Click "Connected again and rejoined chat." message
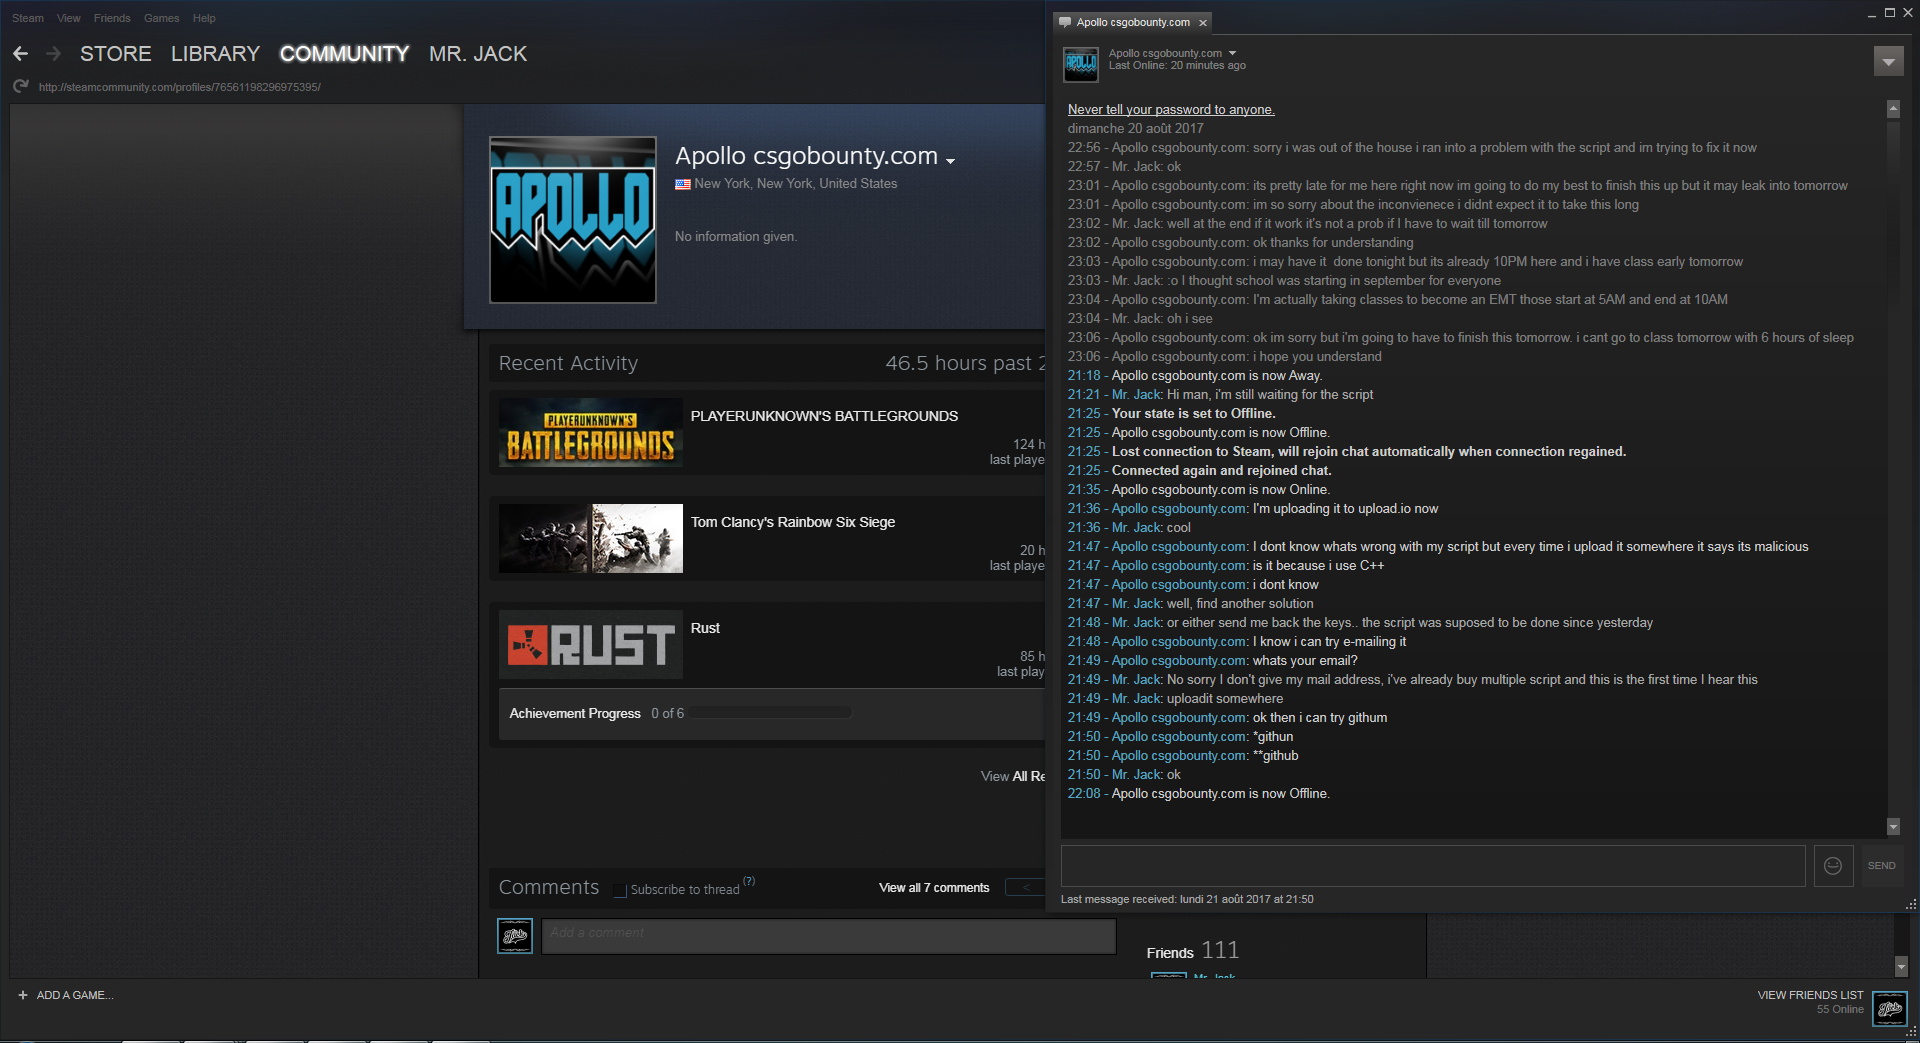 (1222, 471)
